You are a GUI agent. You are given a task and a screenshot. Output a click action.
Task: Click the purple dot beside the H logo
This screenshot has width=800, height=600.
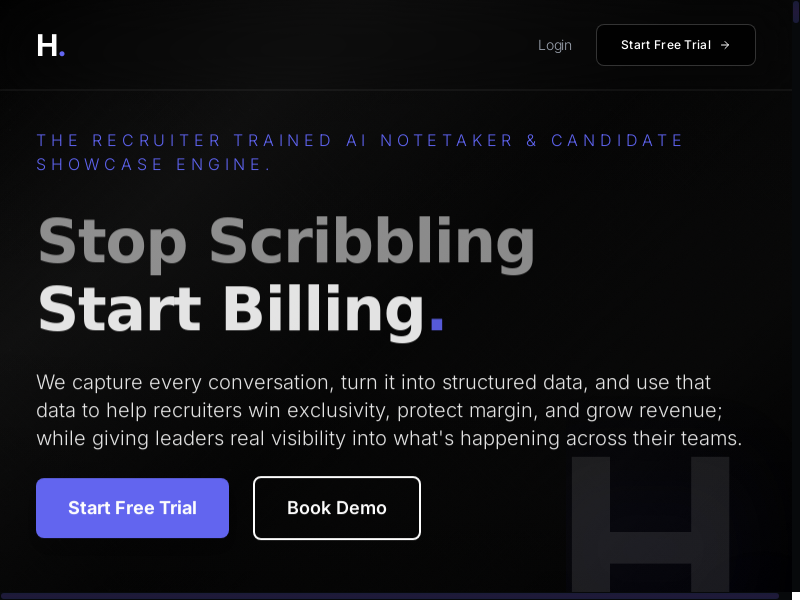coord(62,54)
